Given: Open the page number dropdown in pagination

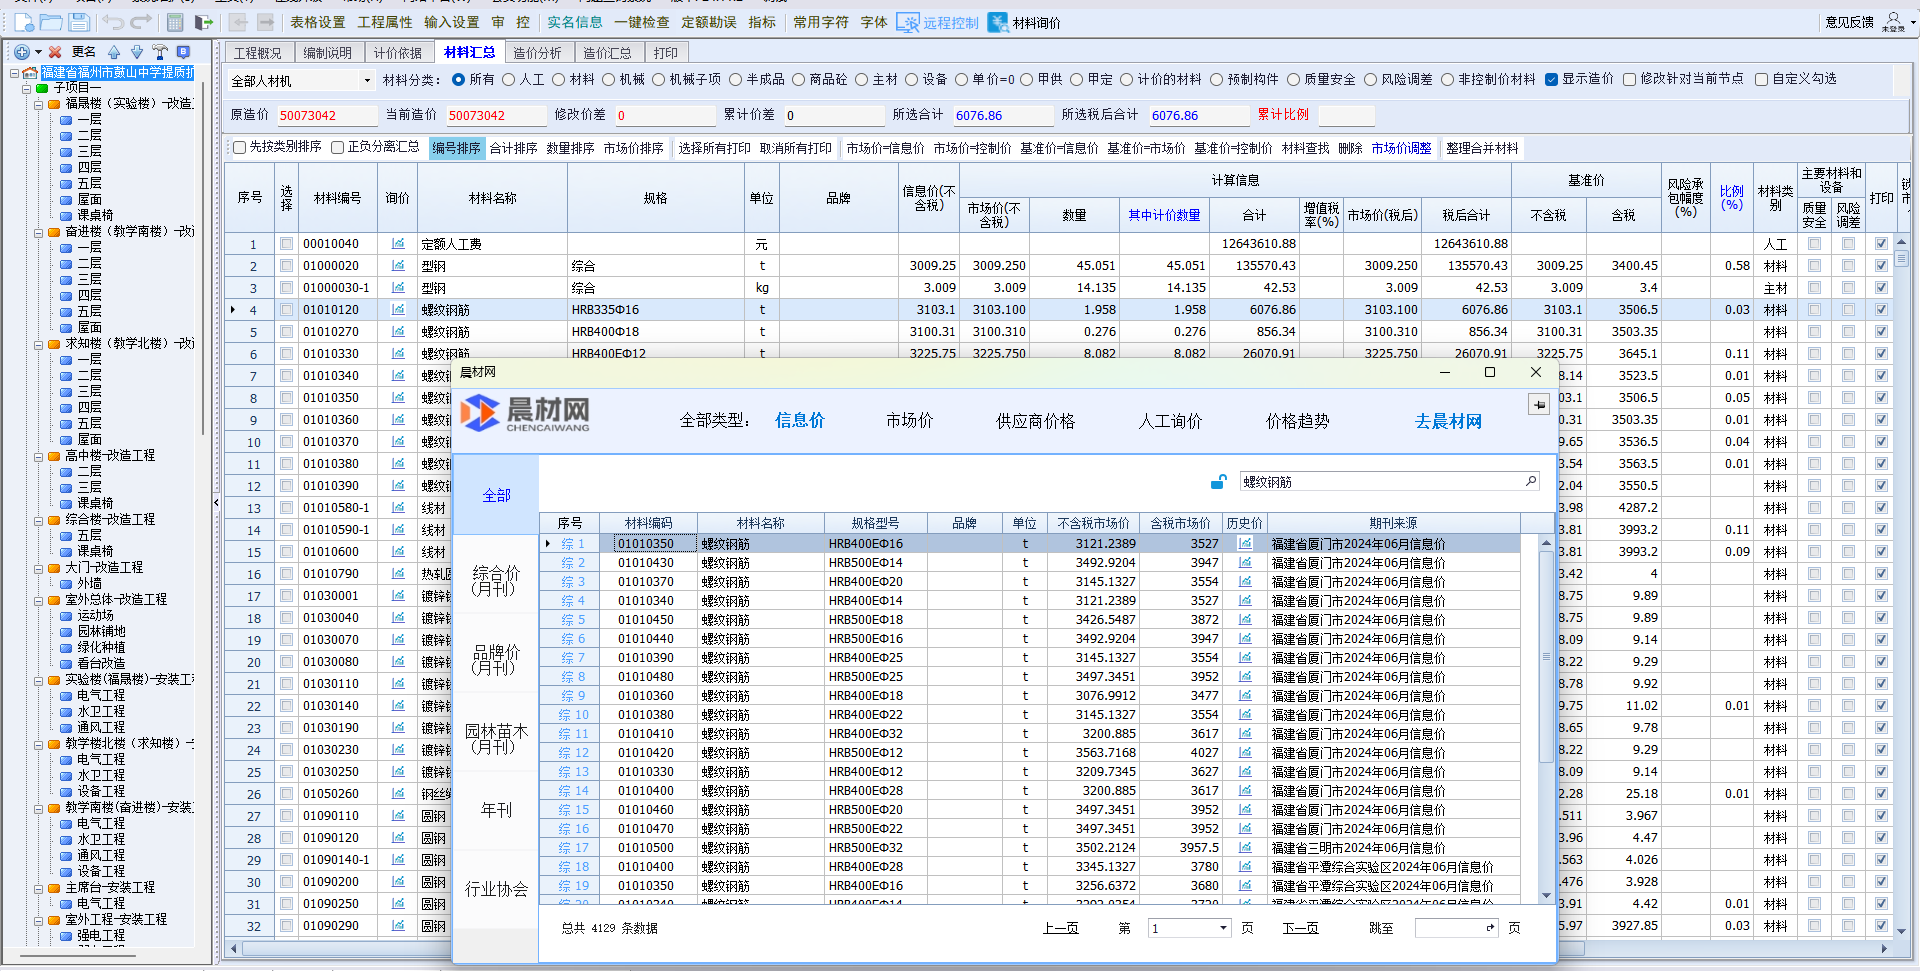Looking at the screenshot, I should pos(1223,928).
